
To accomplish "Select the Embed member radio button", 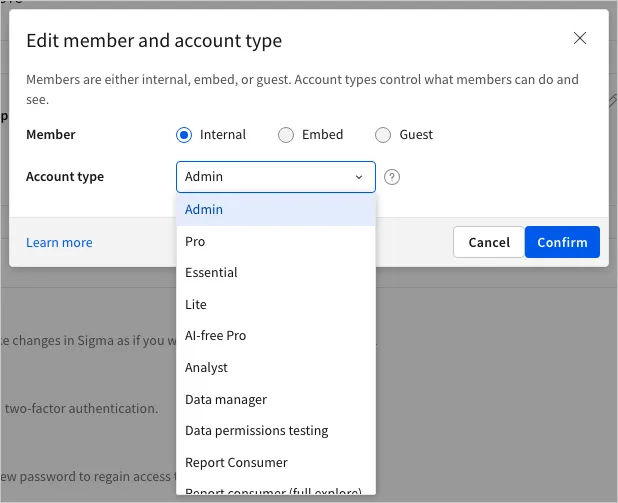I will [286, 135].
